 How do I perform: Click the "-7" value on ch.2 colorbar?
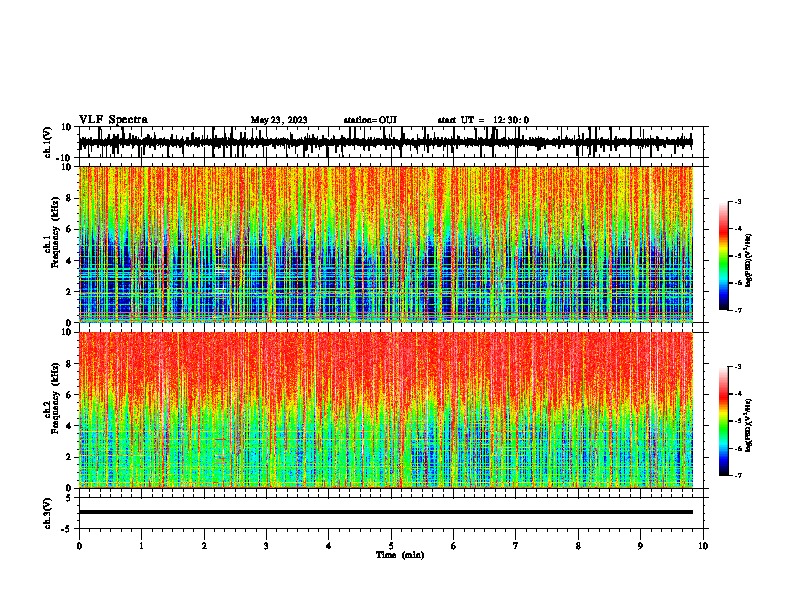[737, 475]
